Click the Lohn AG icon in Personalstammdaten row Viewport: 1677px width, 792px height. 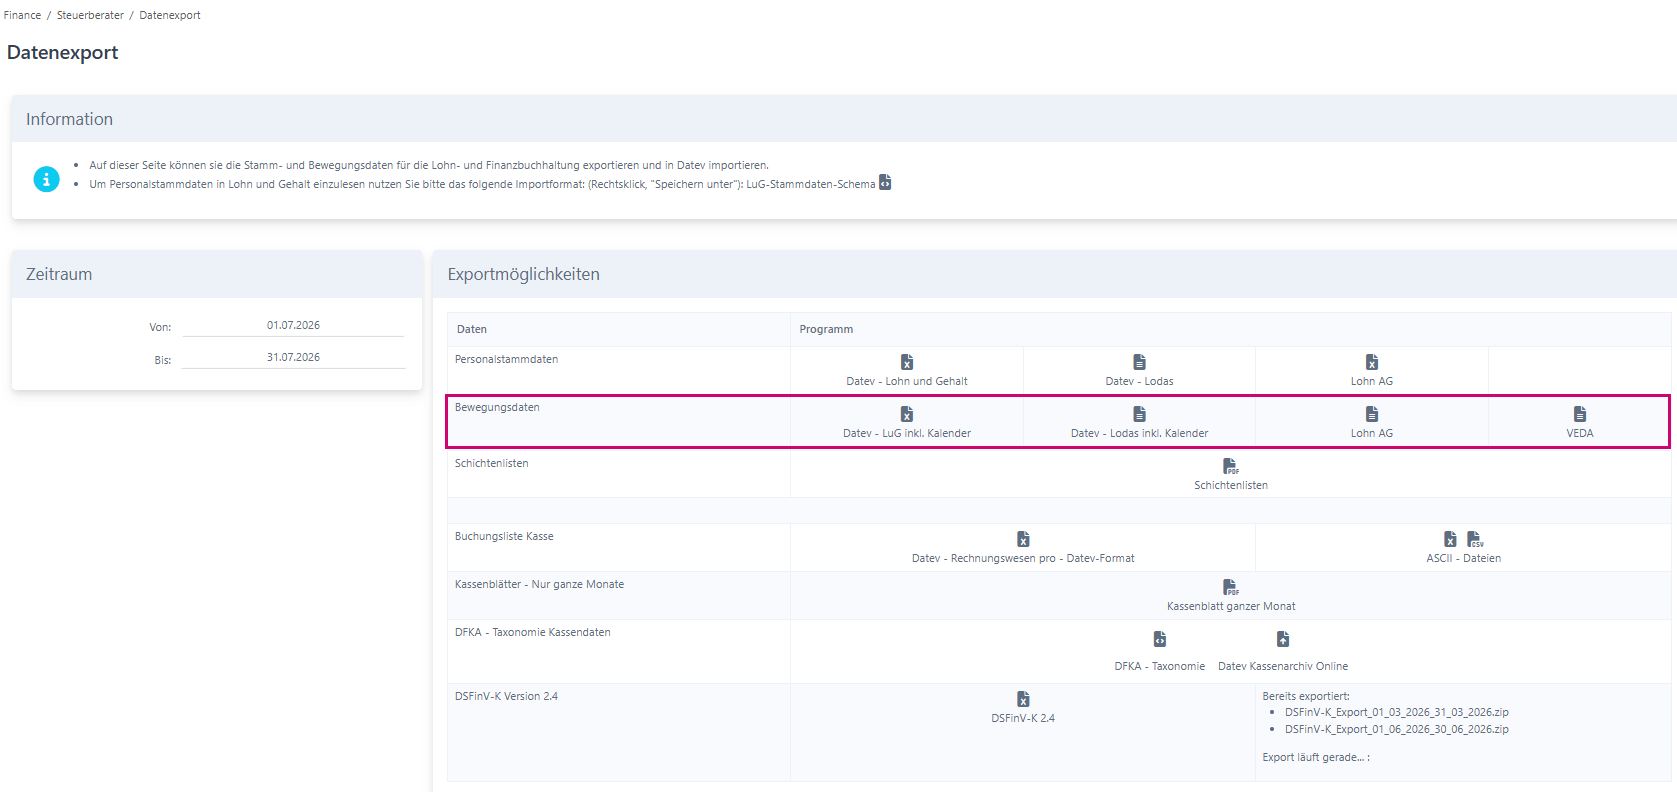click(1372, 362)
